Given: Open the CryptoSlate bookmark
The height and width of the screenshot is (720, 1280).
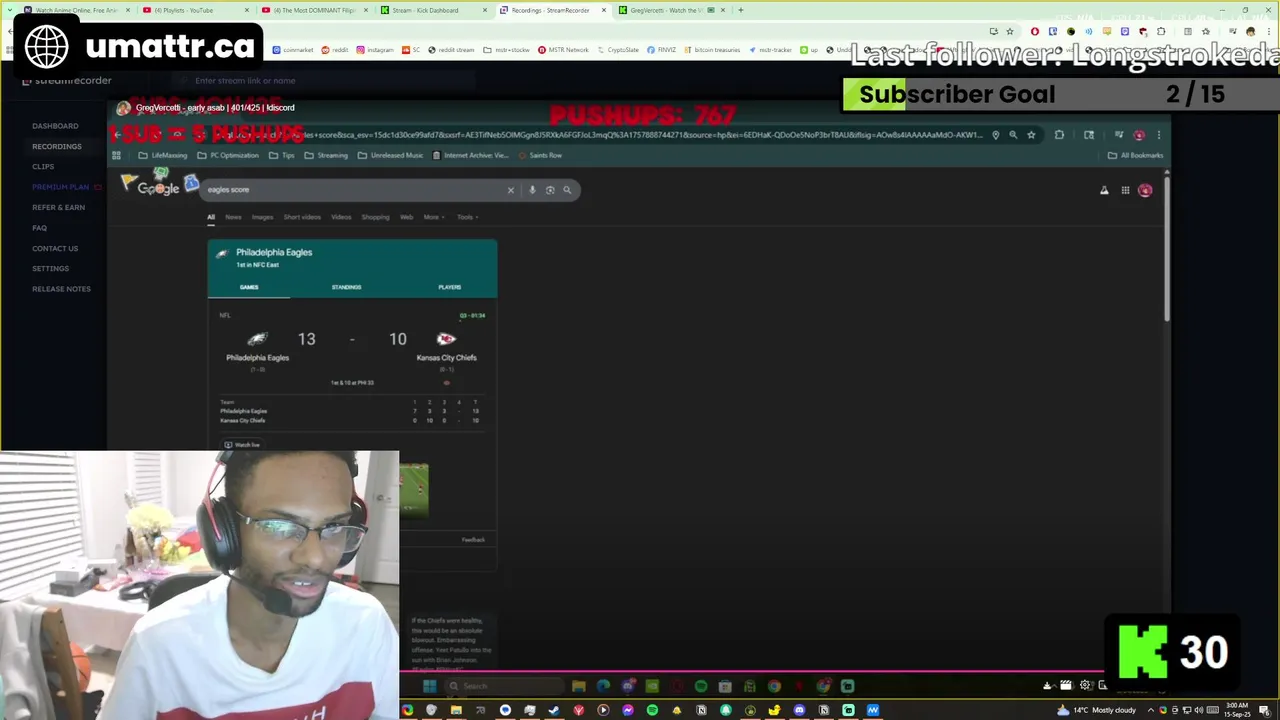Looking at the screenshot, I should (x=618, y=50).
